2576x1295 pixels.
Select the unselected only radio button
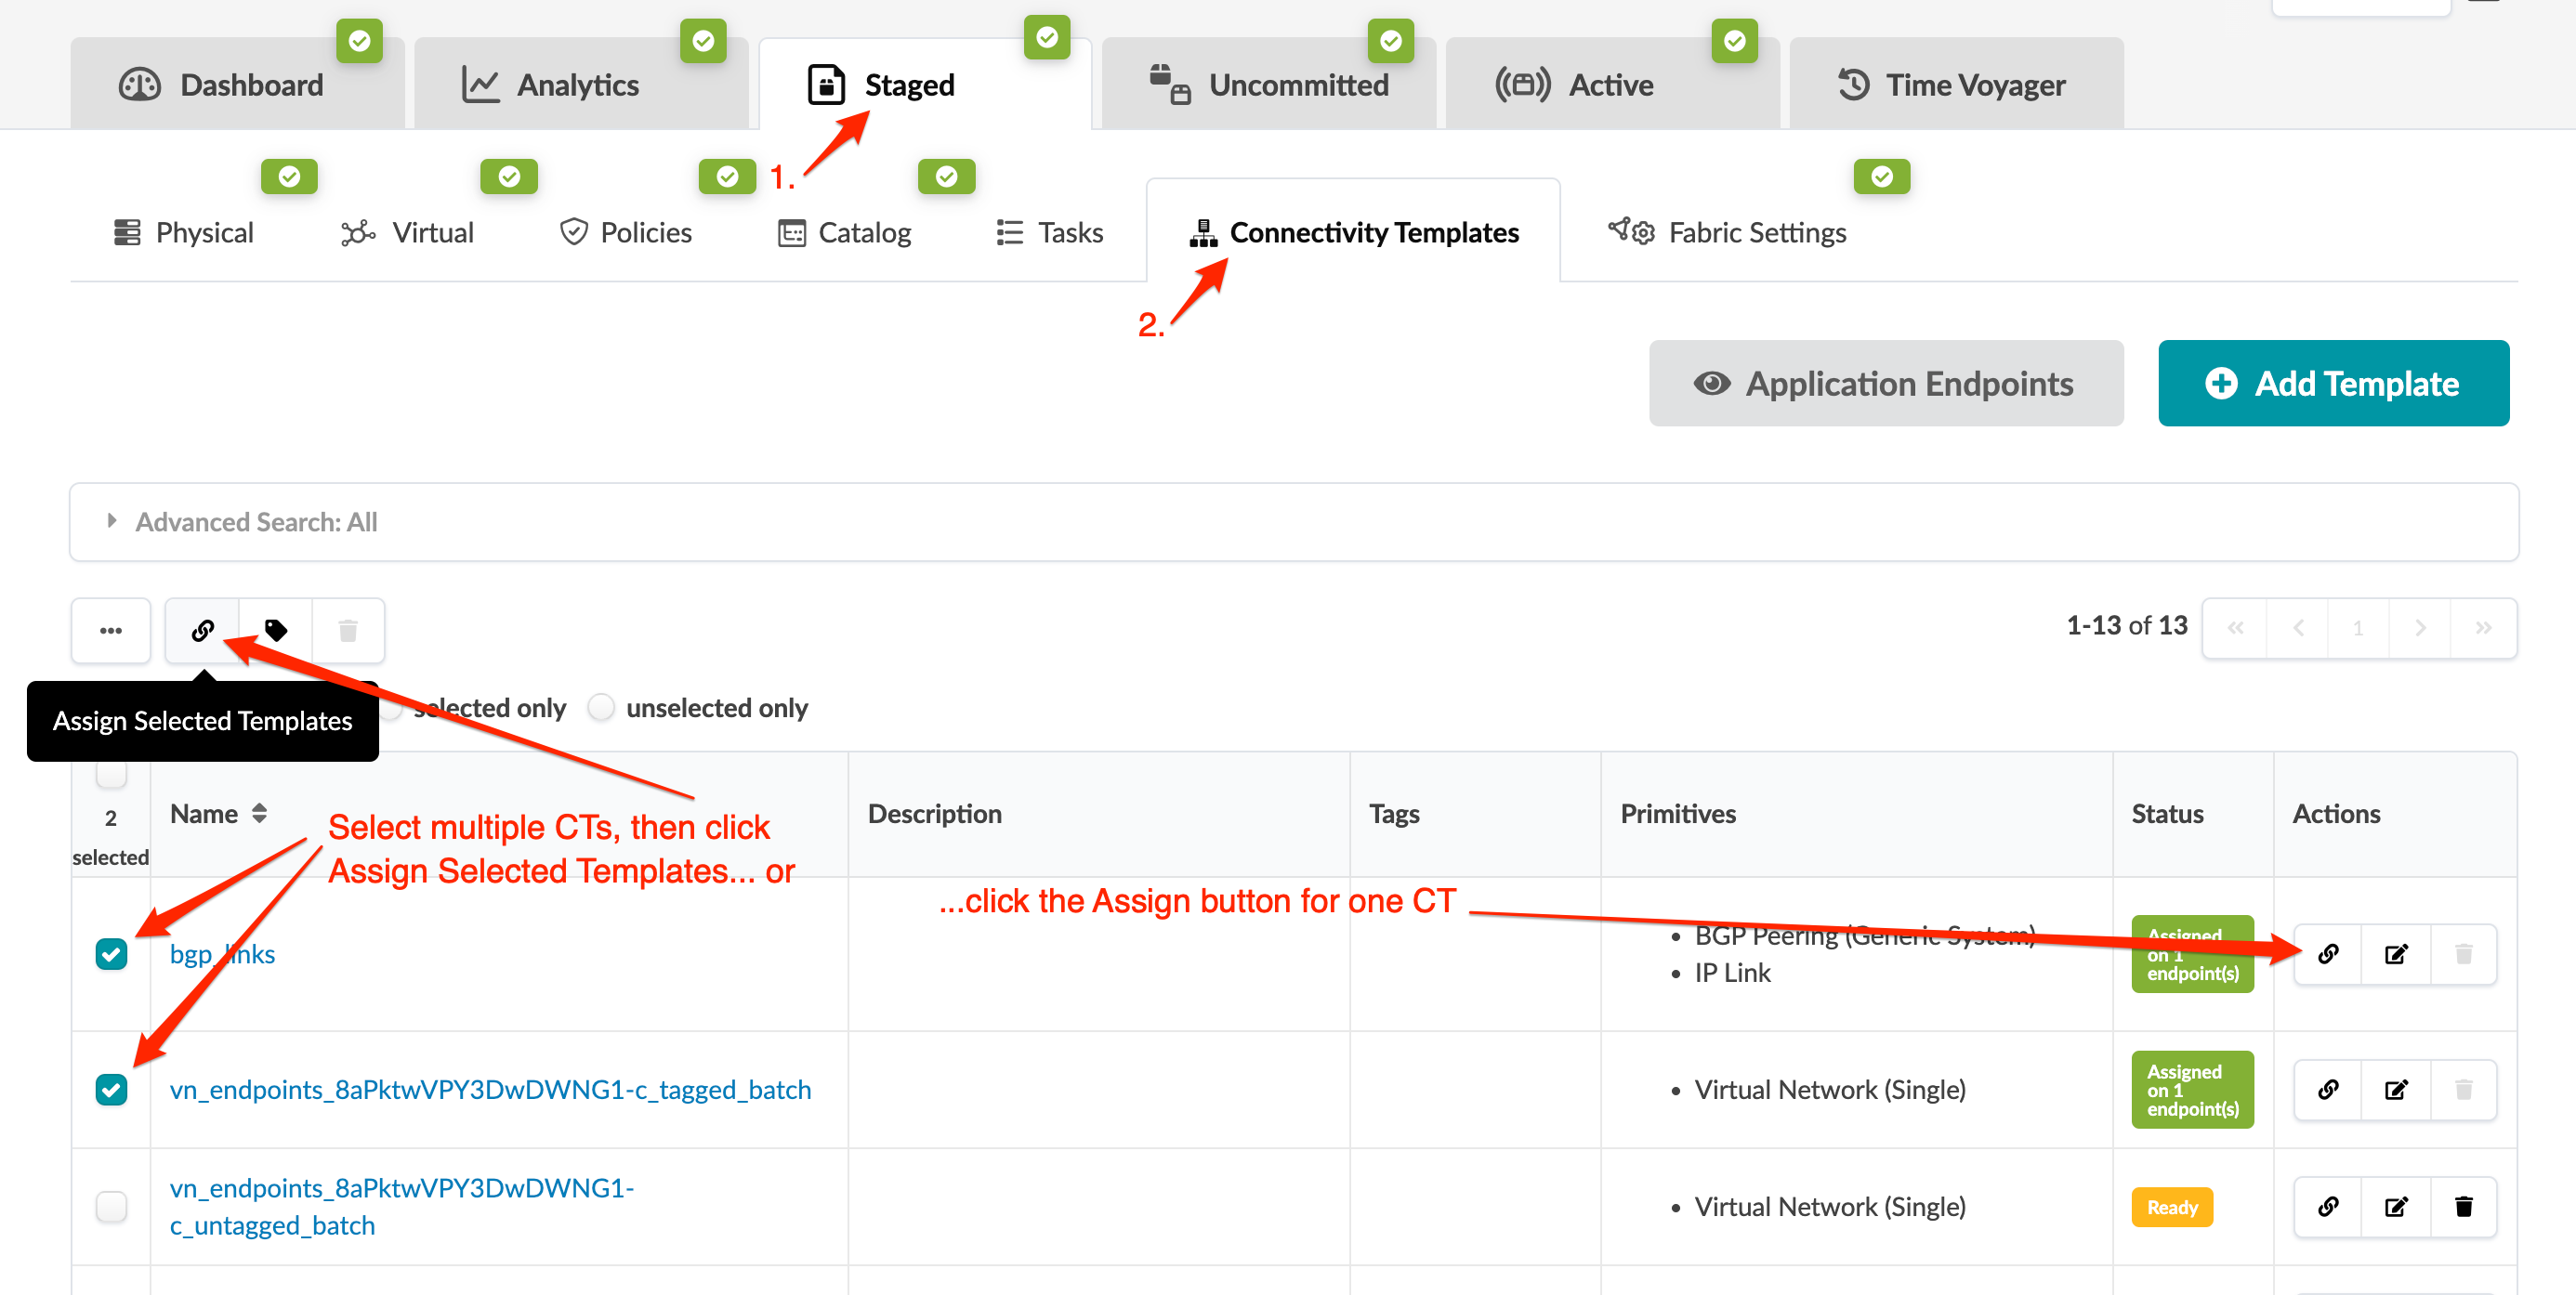(601, 708)
